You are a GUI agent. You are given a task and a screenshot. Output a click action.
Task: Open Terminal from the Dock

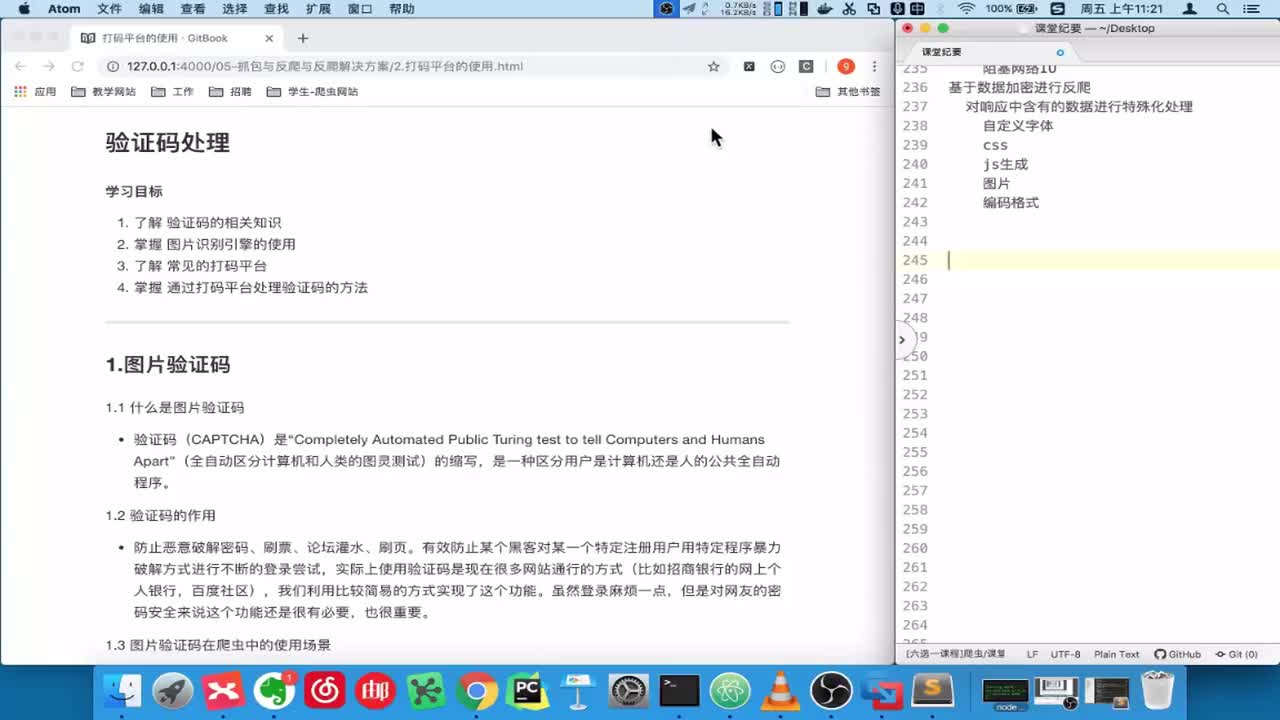(679, 690)
